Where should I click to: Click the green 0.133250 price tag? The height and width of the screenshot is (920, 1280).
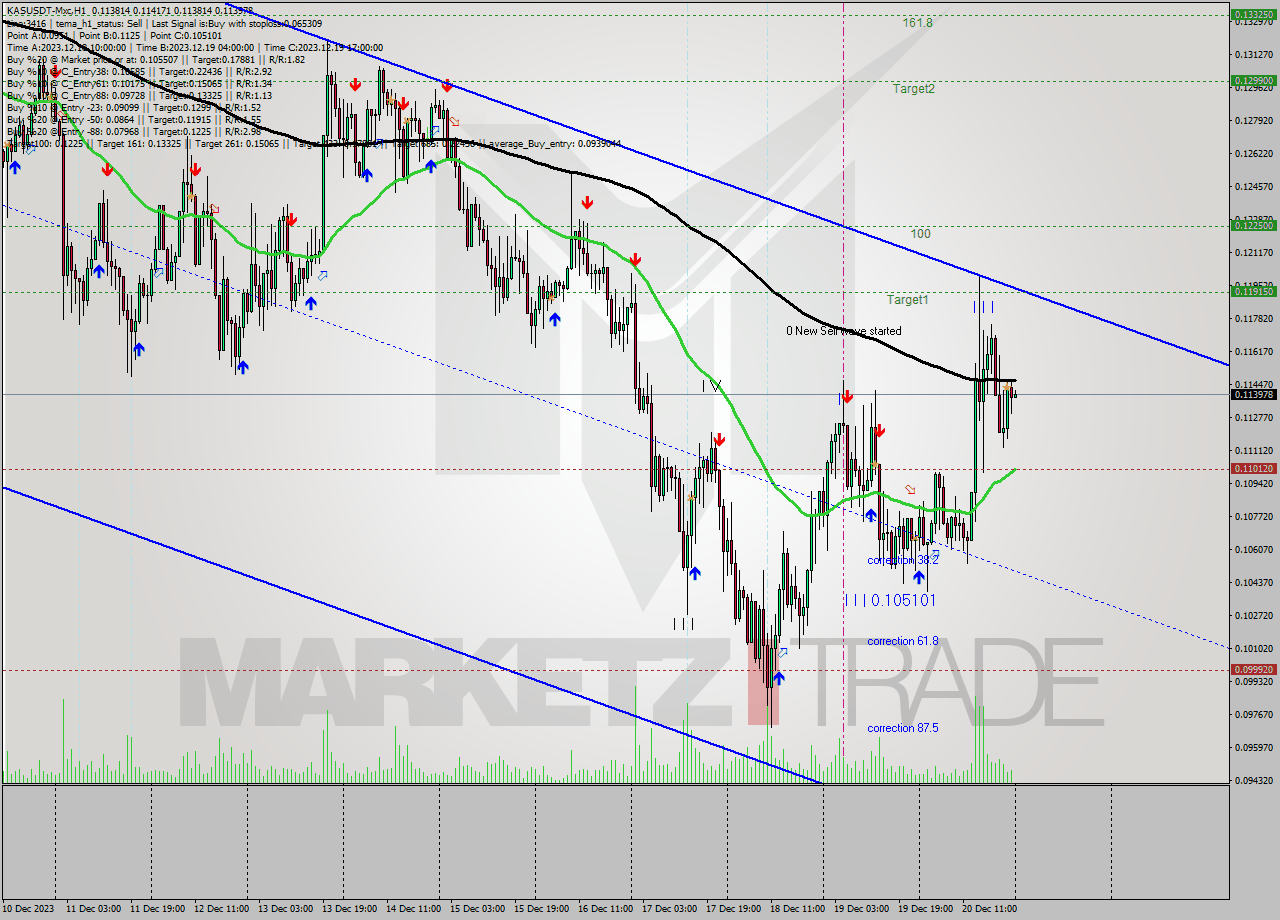point(1253,14)
